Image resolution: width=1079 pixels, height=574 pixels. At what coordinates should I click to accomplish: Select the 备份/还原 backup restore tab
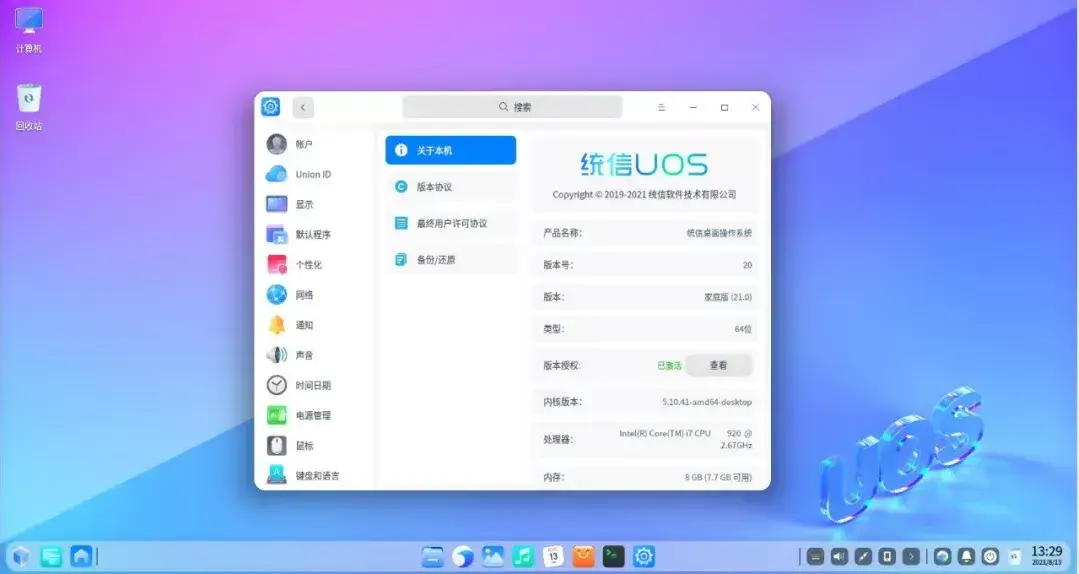pyautogui.click(x=451, y=259)
